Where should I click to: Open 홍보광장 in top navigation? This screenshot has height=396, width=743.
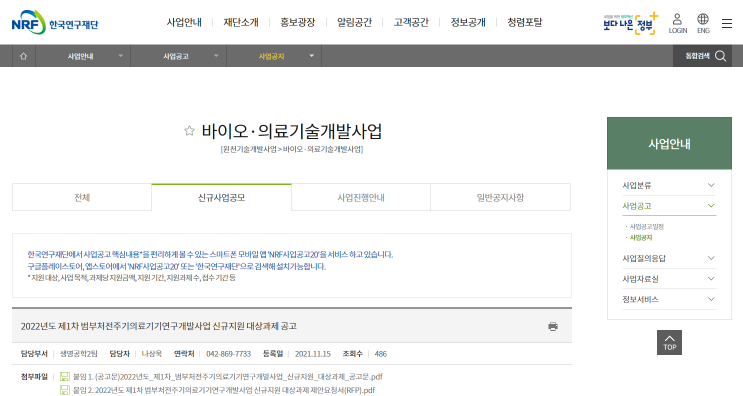pos(298,22)
